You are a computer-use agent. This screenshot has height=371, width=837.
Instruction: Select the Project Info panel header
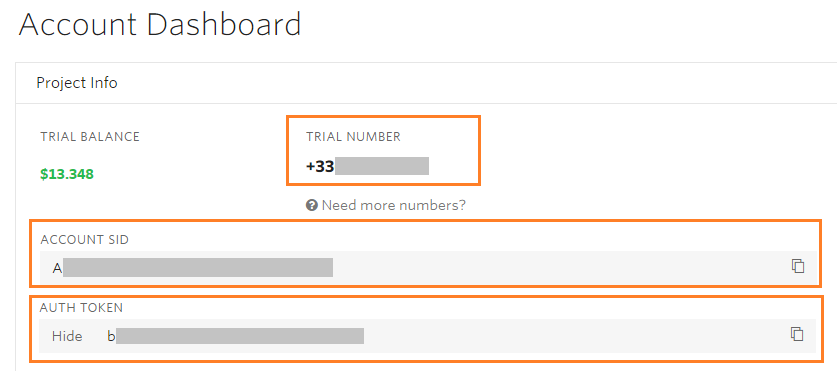[426, 83]
